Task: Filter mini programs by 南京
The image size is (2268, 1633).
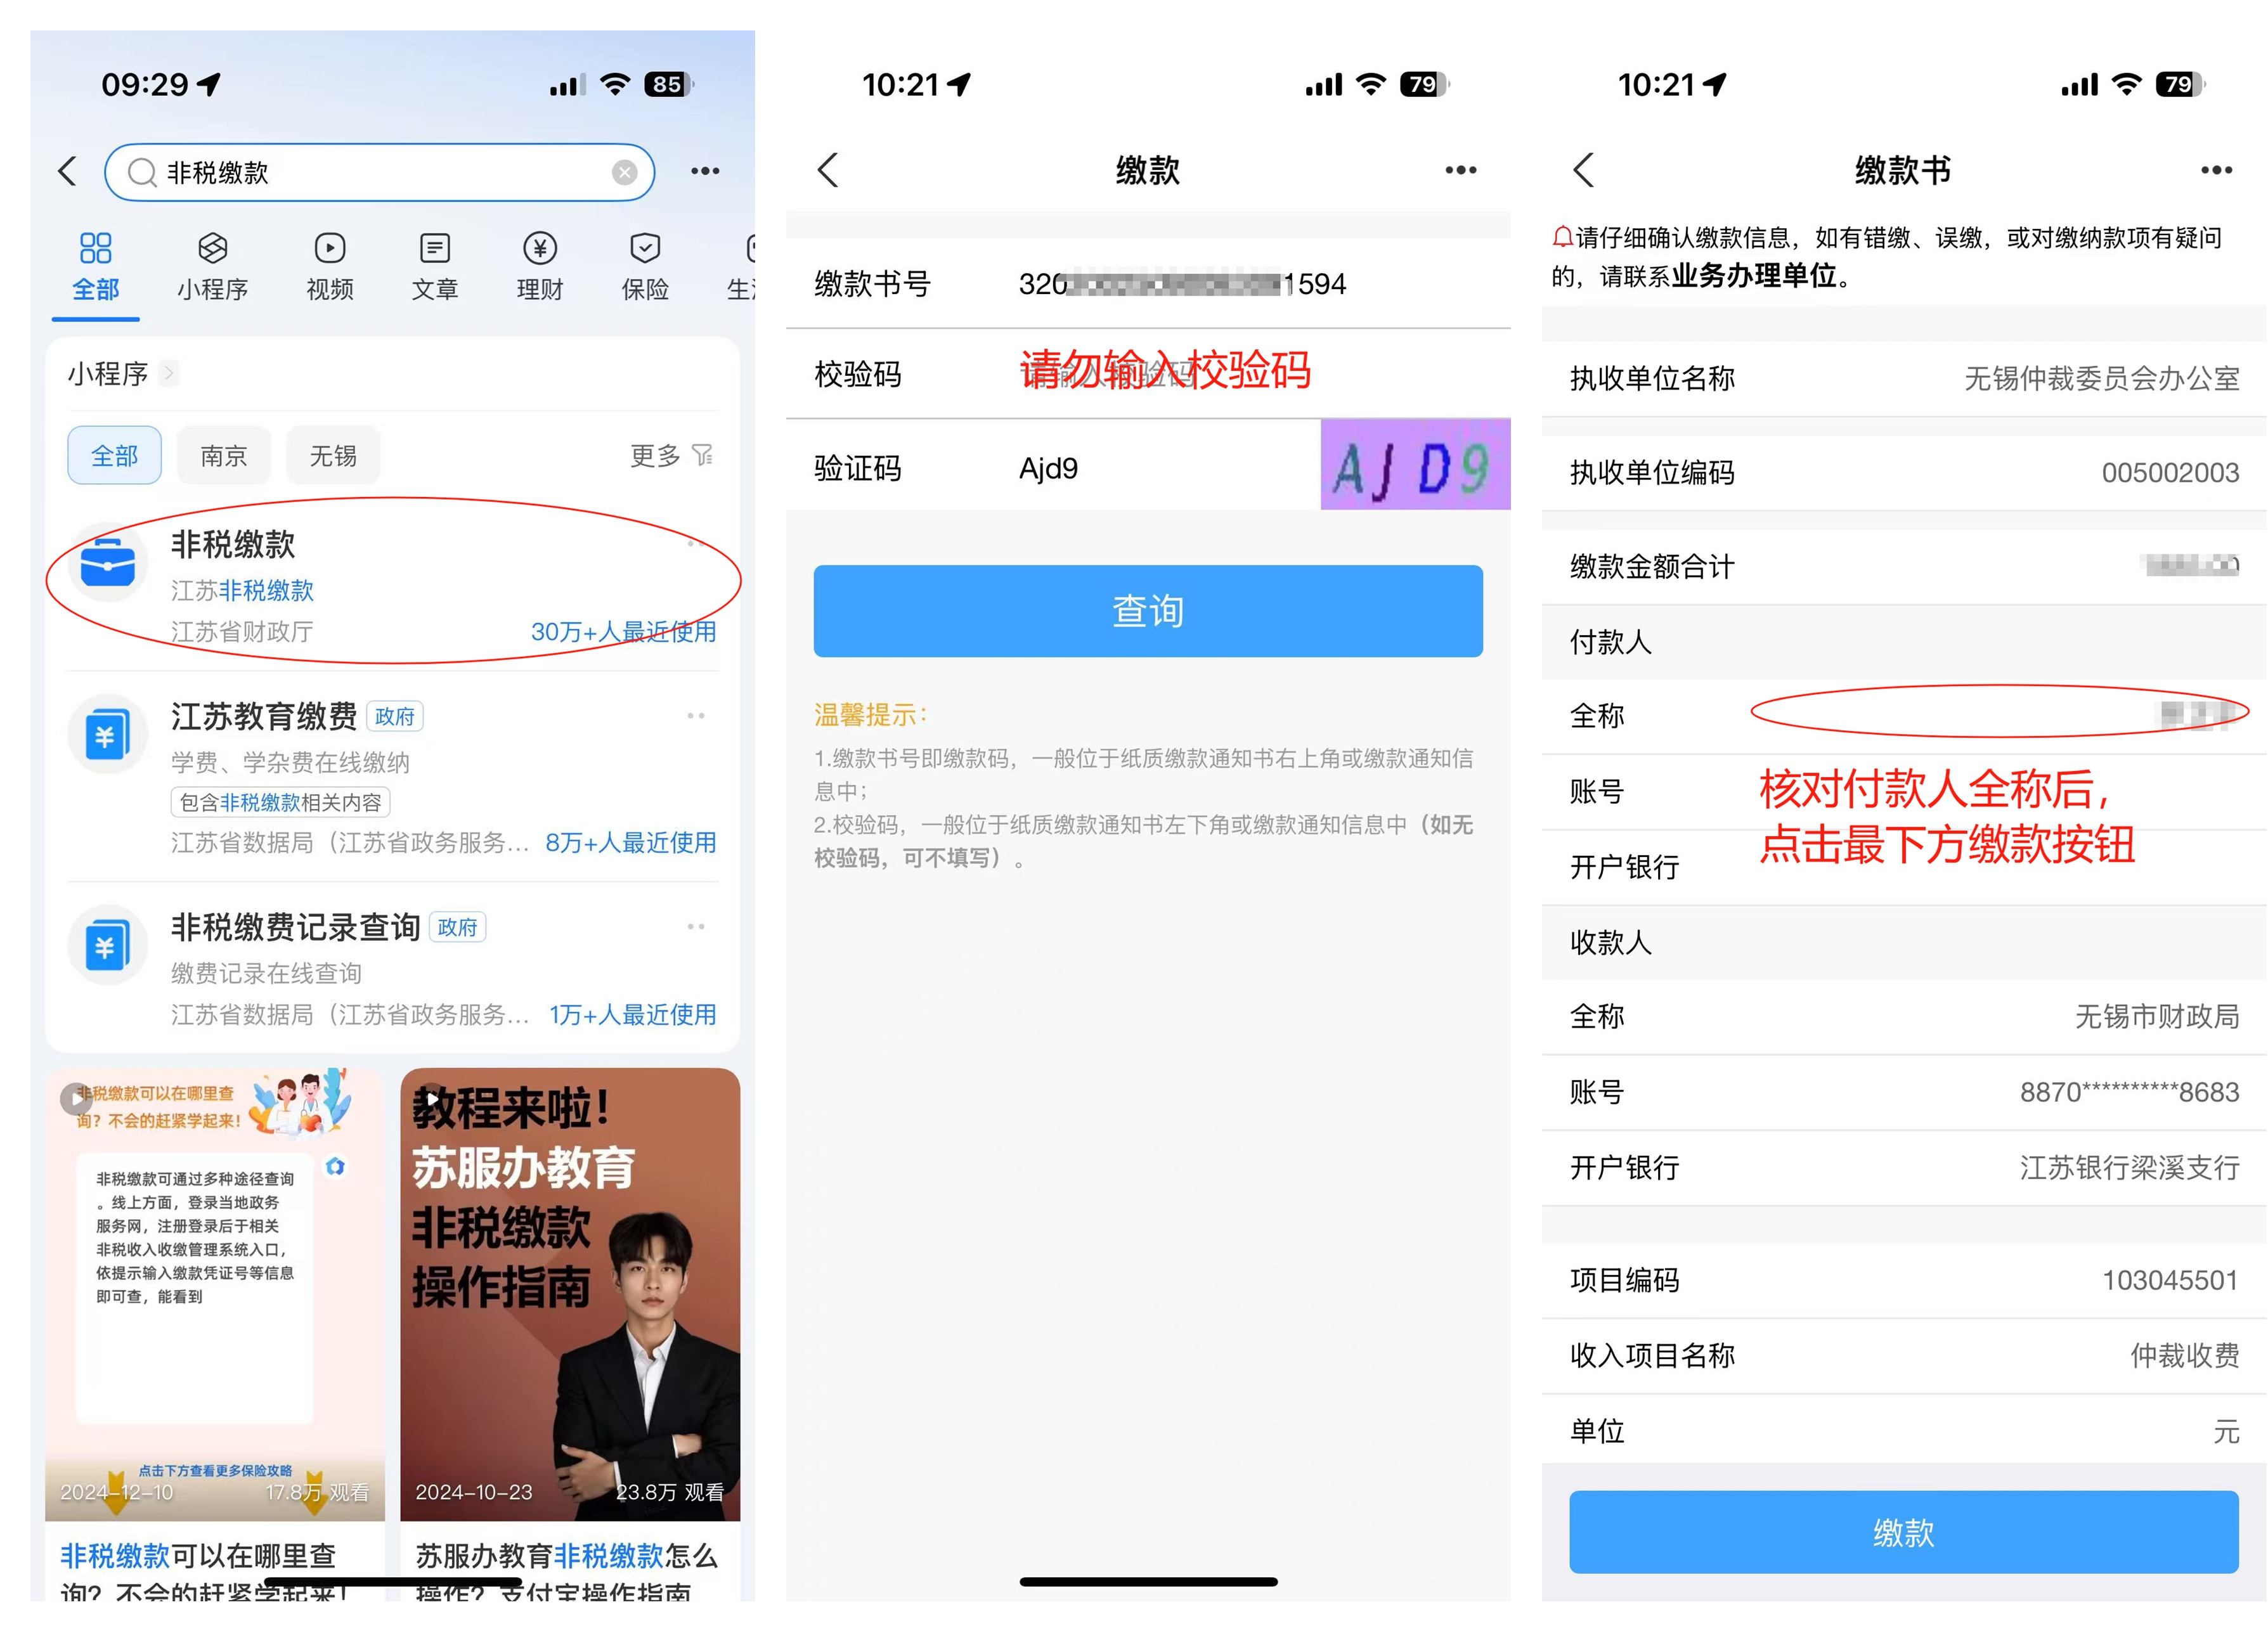Action: [223, 456]
